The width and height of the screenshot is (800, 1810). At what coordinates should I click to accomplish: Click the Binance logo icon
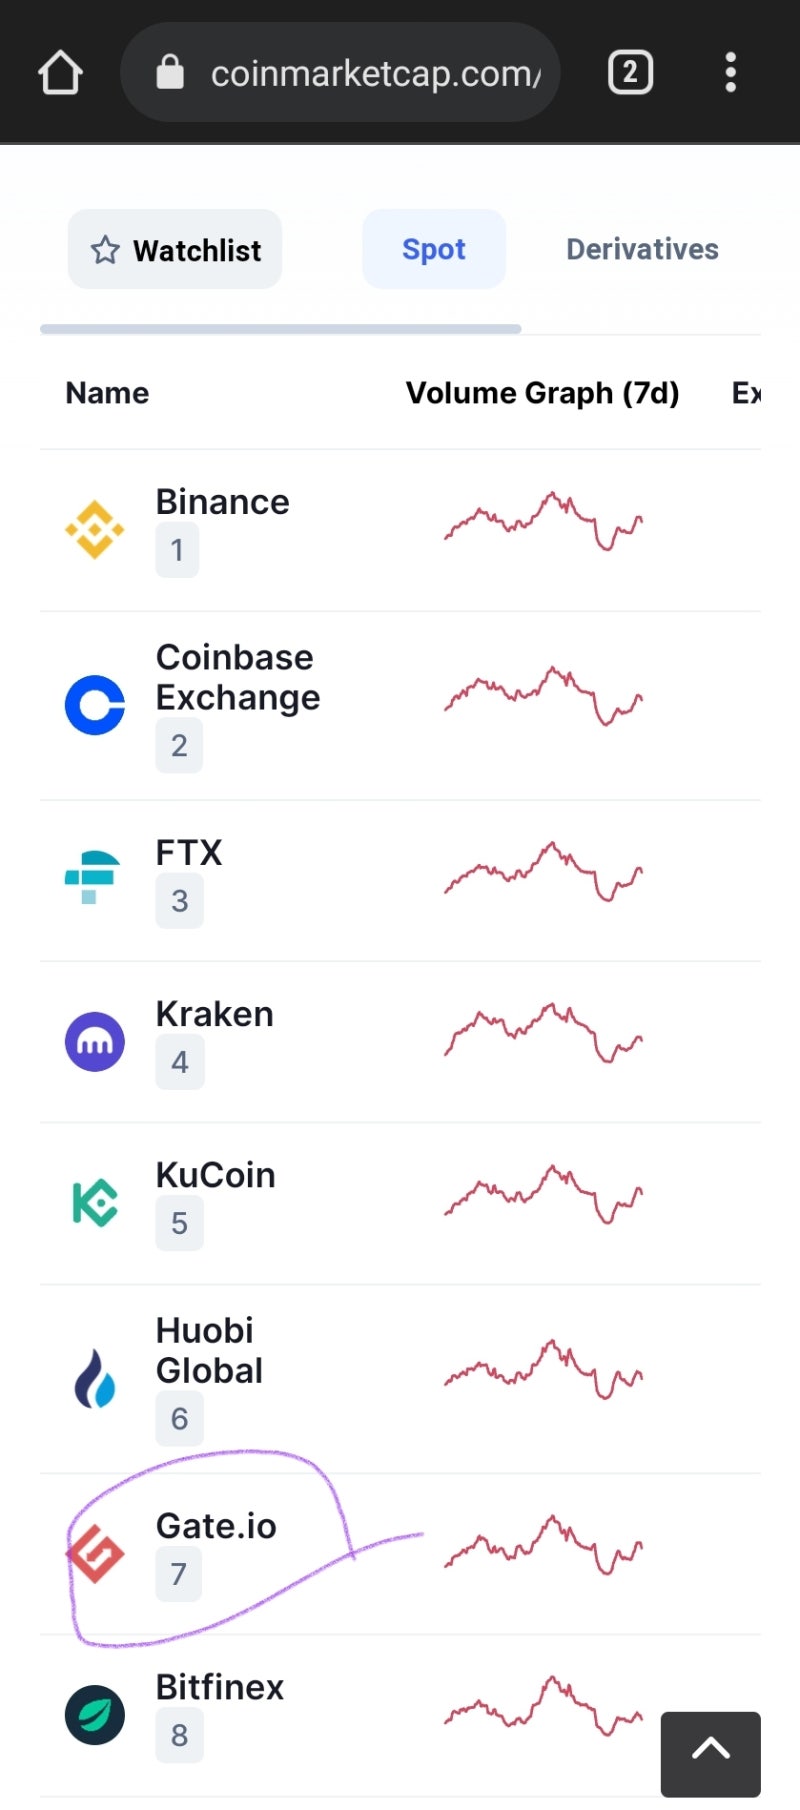[x=95, y=529]
